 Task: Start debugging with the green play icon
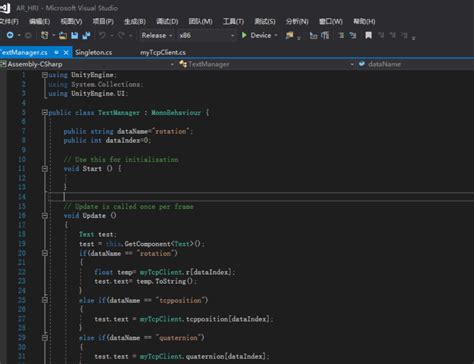point(244,35)
